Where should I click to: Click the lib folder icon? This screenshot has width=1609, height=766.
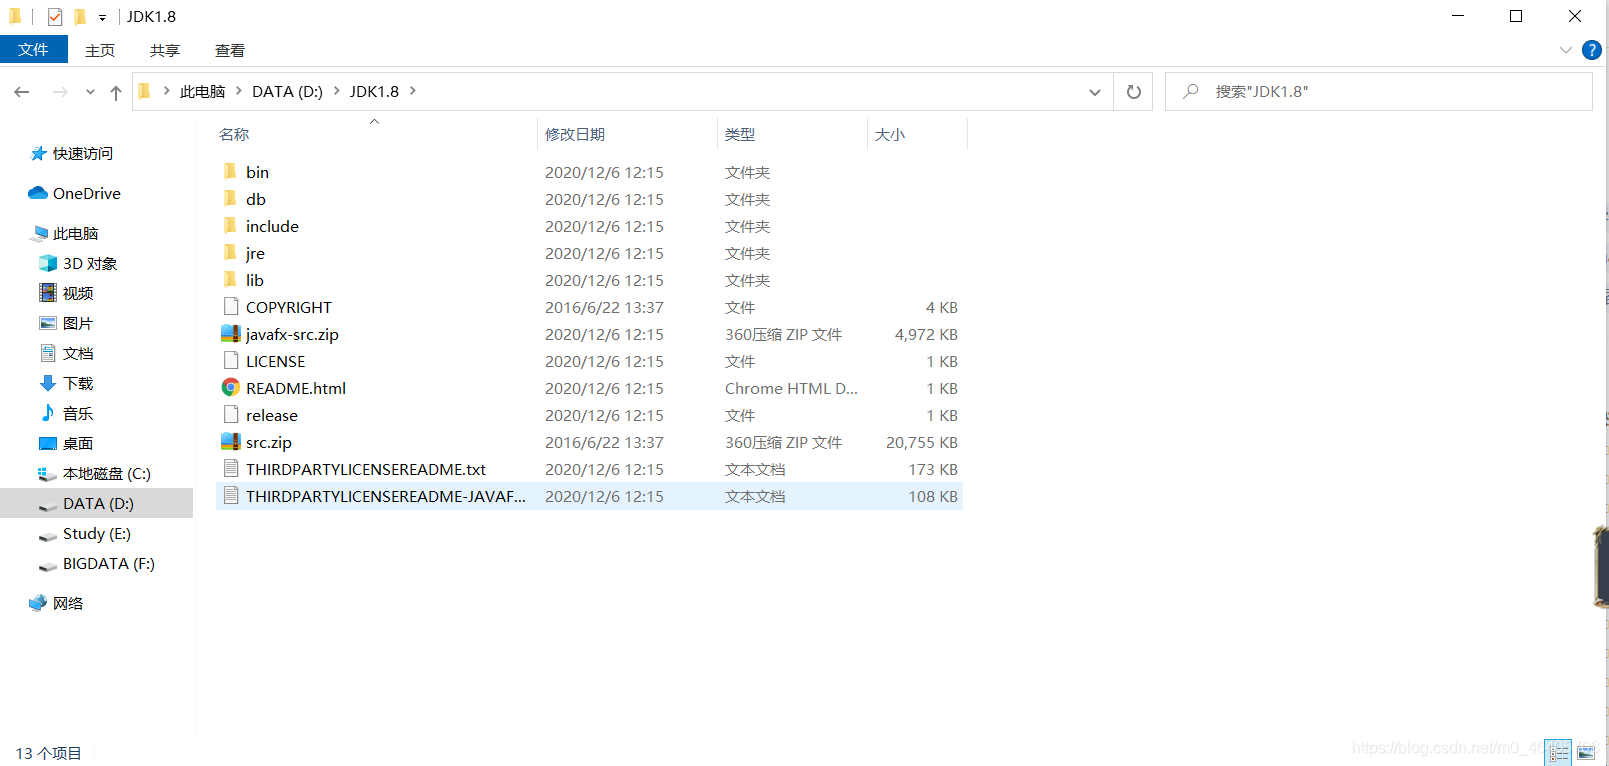point(230,279)
